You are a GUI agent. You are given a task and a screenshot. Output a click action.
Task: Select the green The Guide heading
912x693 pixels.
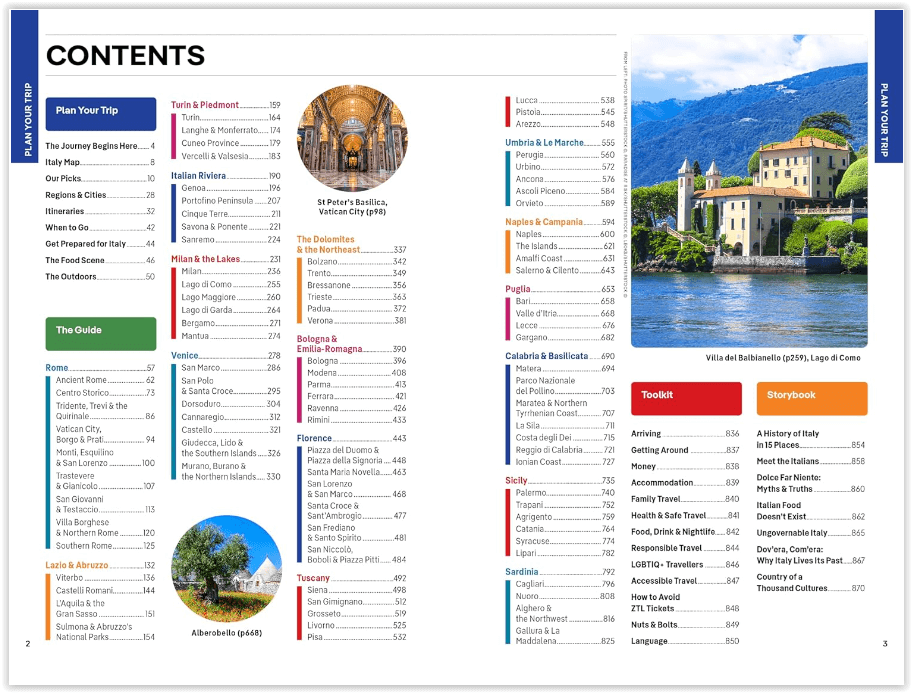100,331
